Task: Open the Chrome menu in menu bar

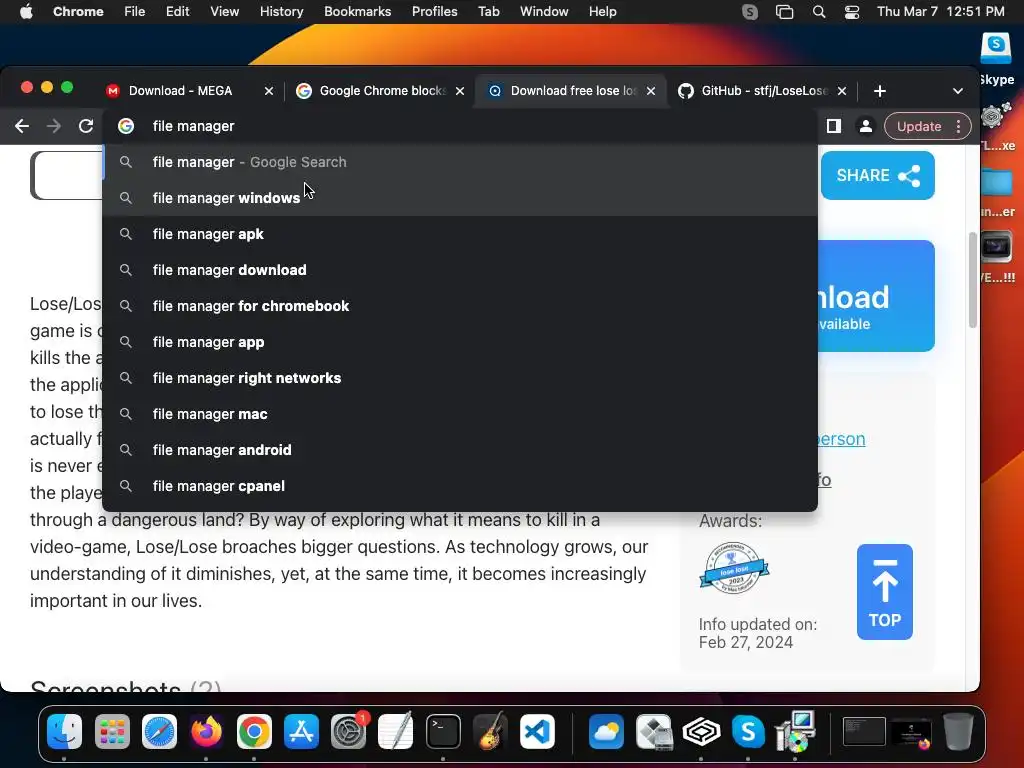Action: point(78,11)
